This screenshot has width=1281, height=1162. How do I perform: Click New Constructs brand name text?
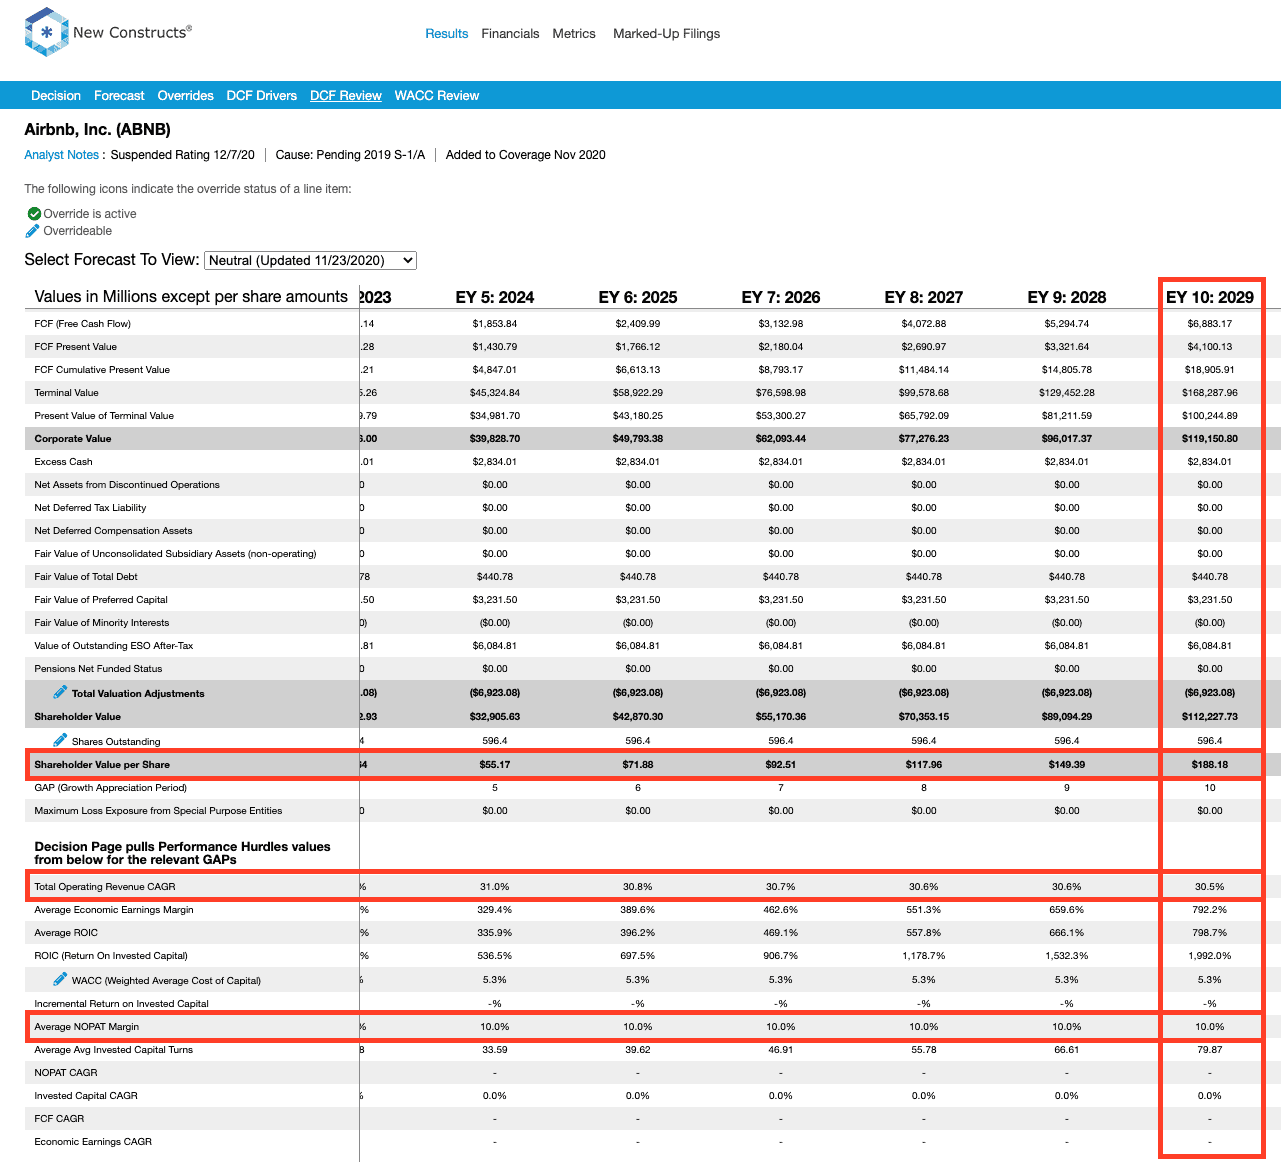(x=132, y=32)
